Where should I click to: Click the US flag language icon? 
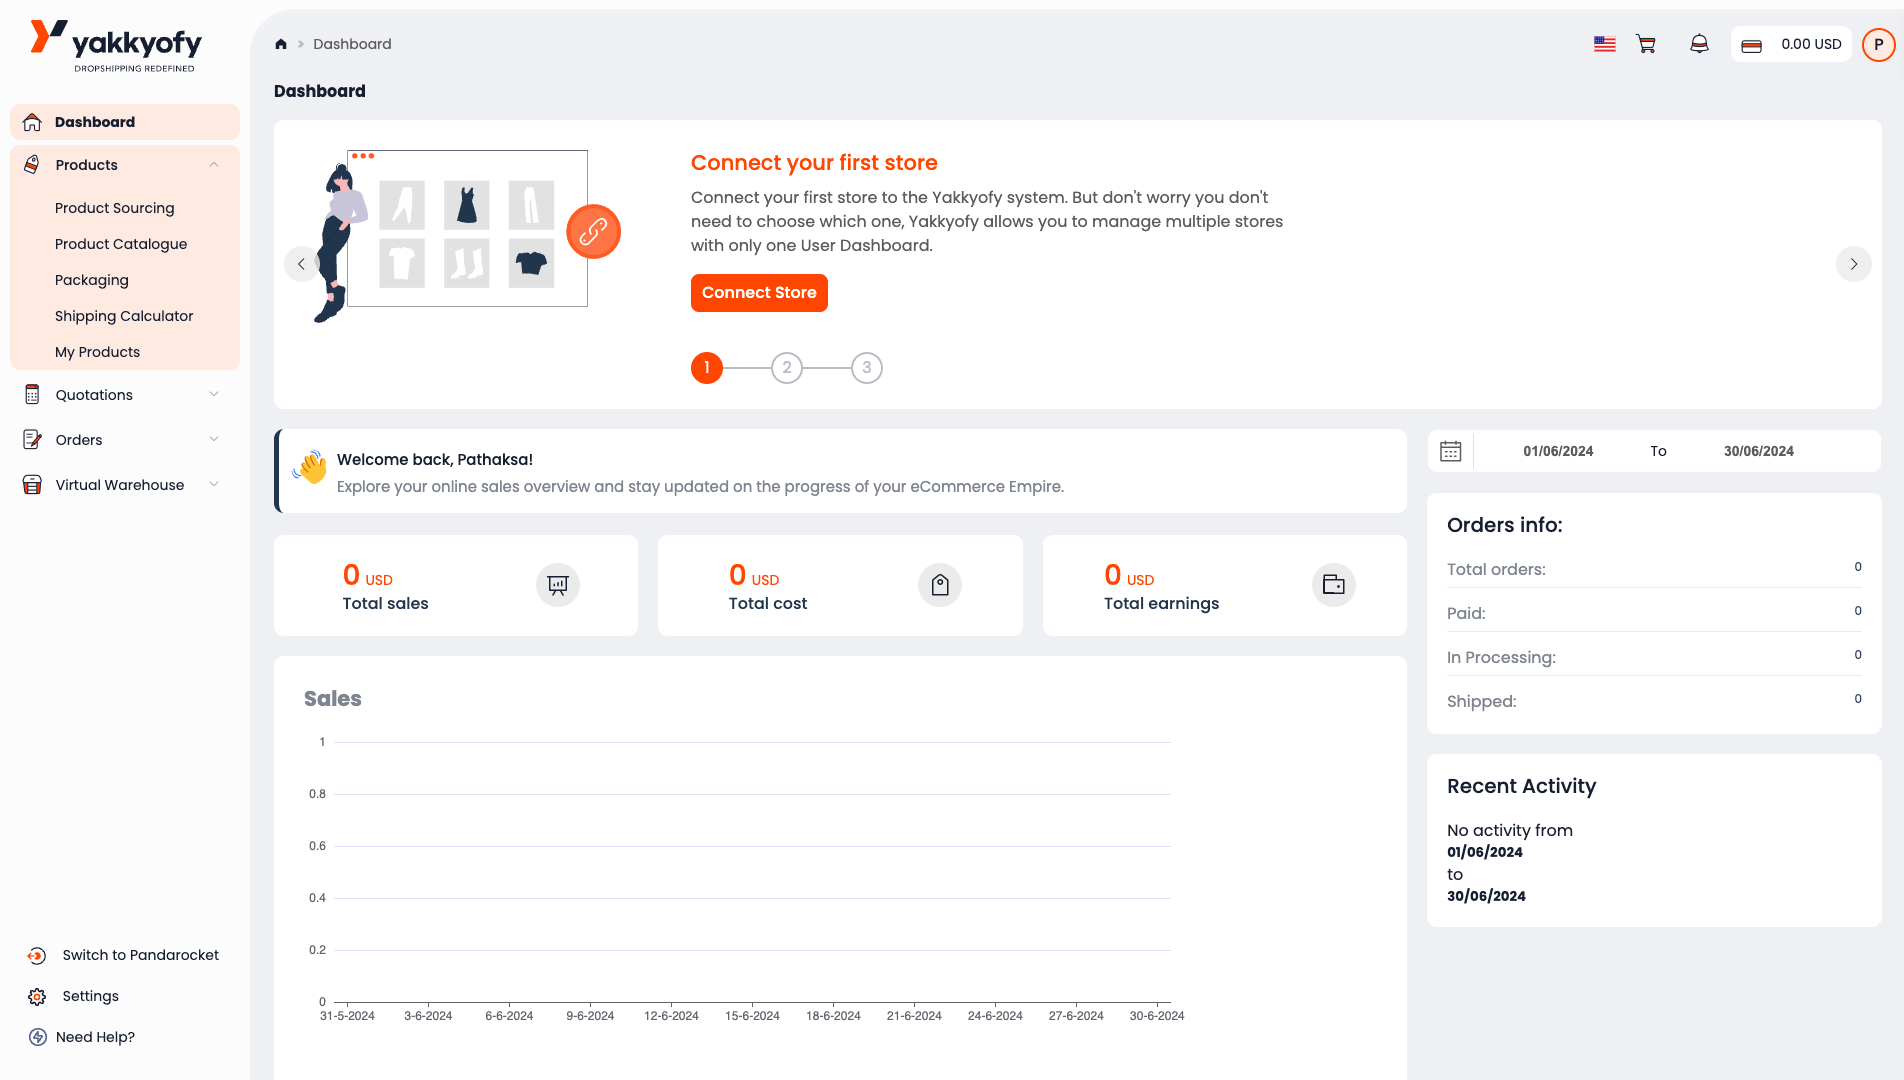point(1604,44)
